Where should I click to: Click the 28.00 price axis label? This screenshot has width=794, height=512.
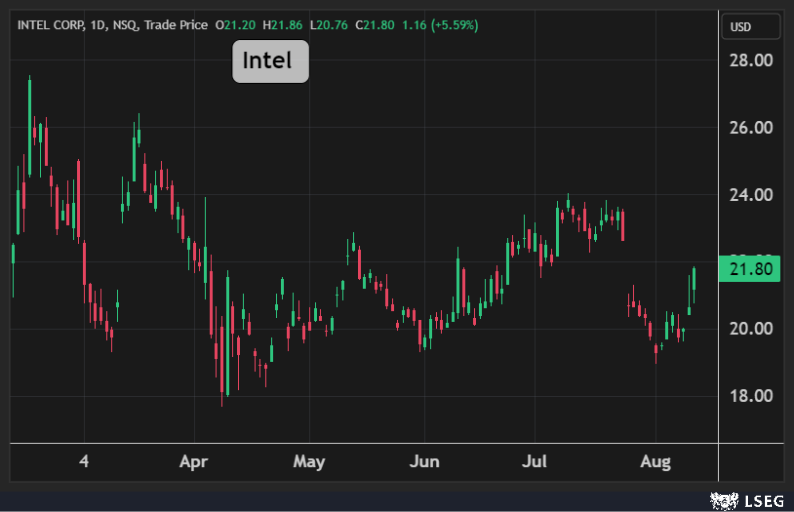point(749,61)
